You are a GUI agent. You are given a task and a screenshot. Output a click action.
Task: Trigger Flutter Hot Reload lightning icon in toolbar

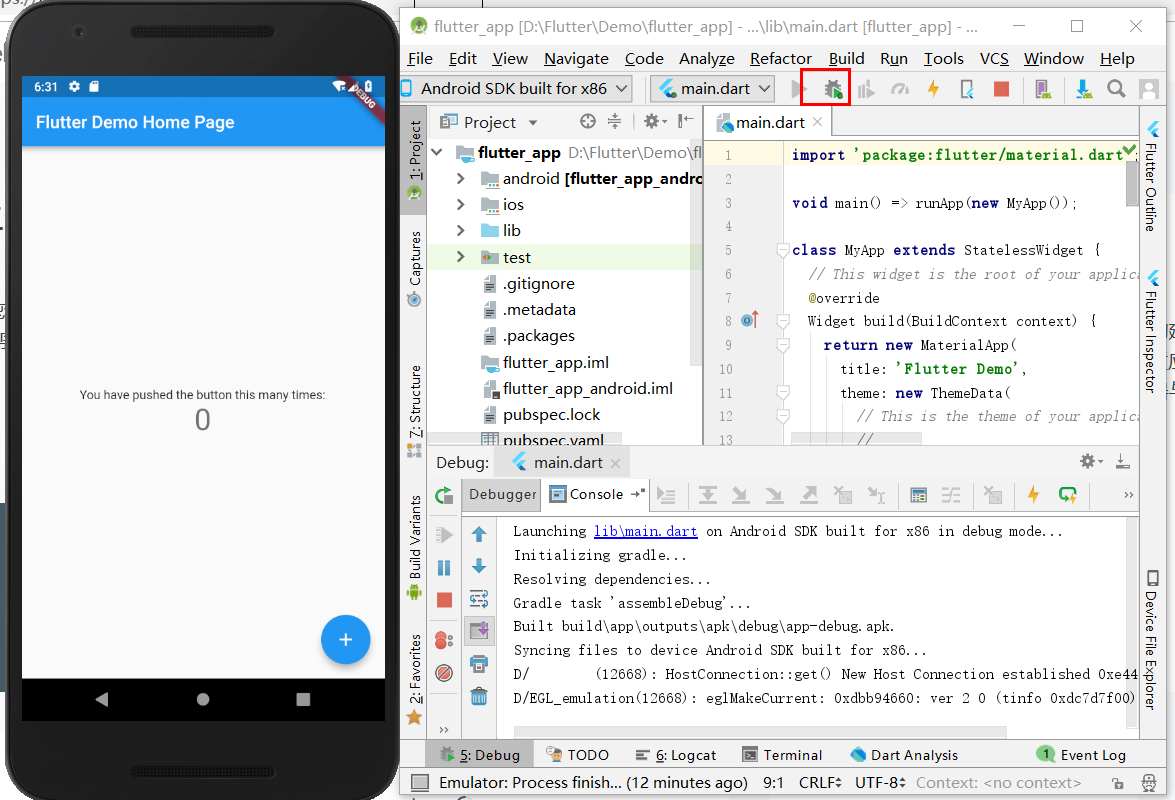(x=933, y=89)
